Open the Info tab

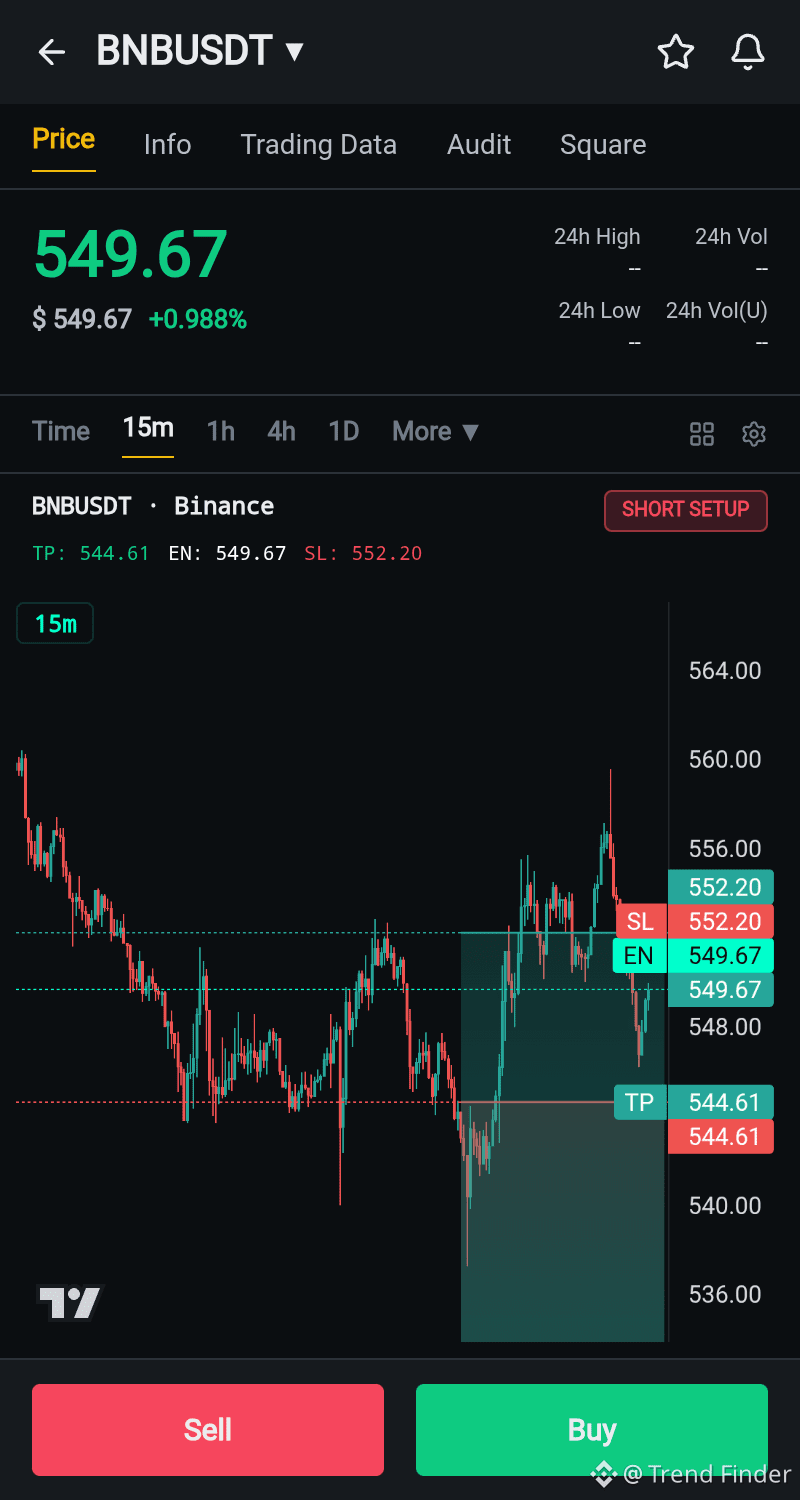(167, 145)
